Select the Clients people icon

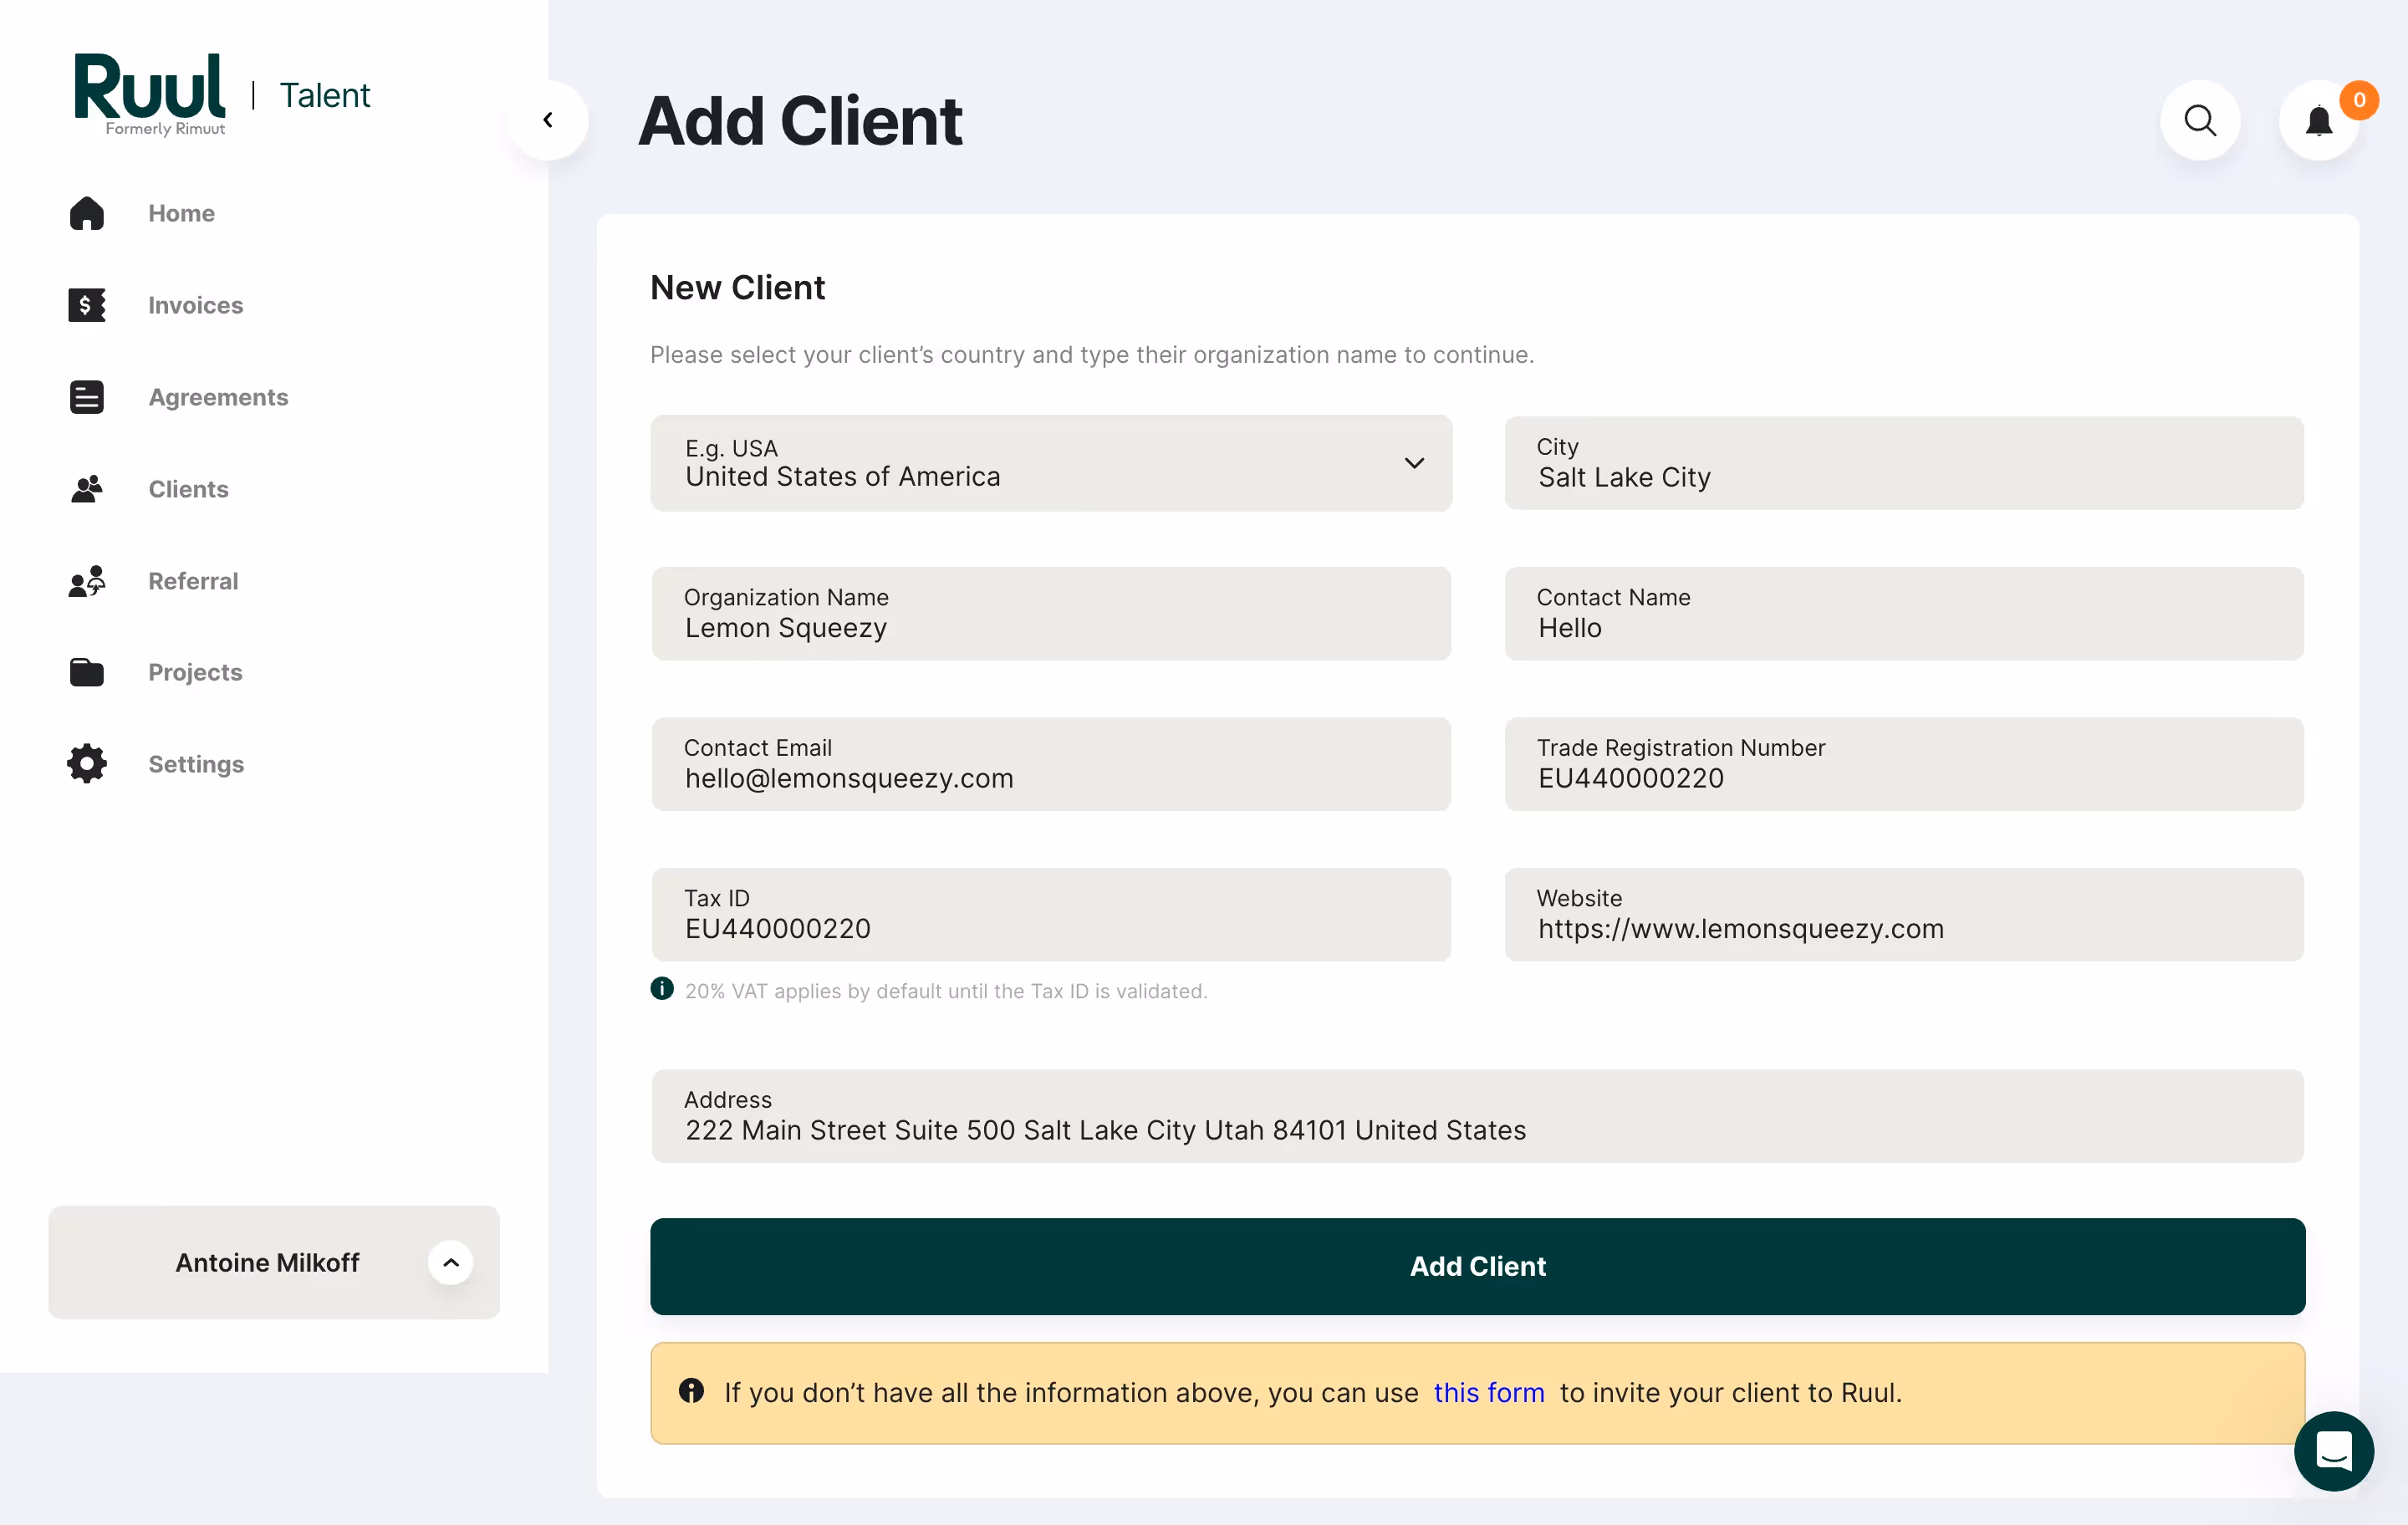86,489
